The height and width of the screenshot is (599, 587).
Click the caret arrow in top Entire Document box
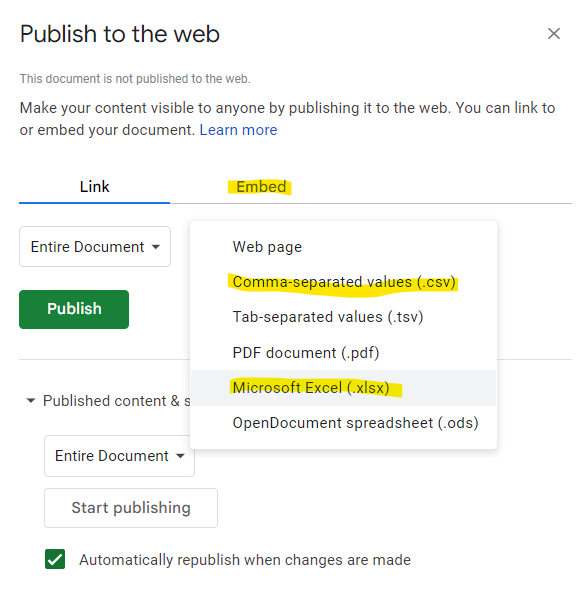(x=155, y=247)
